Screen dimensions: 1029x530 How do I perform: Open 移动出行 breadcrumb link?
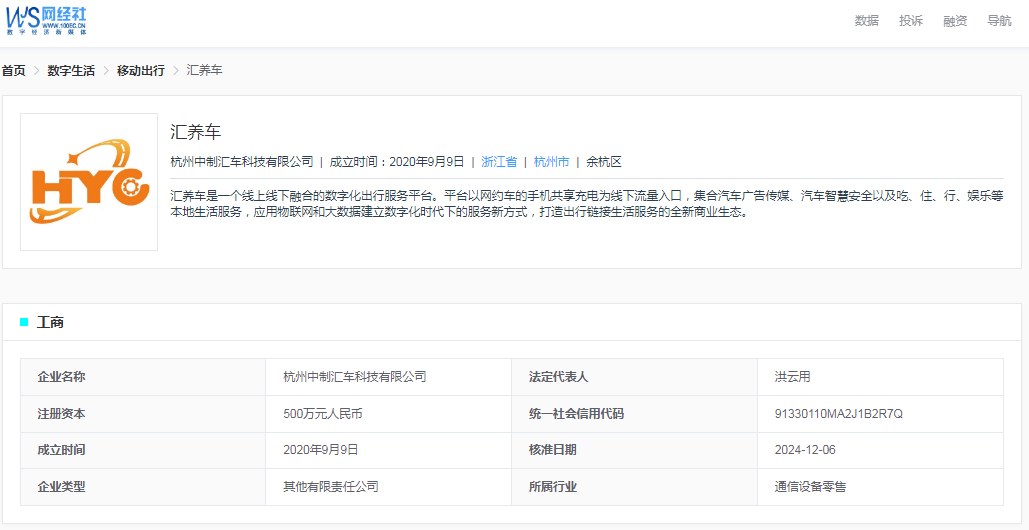(140, 71)
